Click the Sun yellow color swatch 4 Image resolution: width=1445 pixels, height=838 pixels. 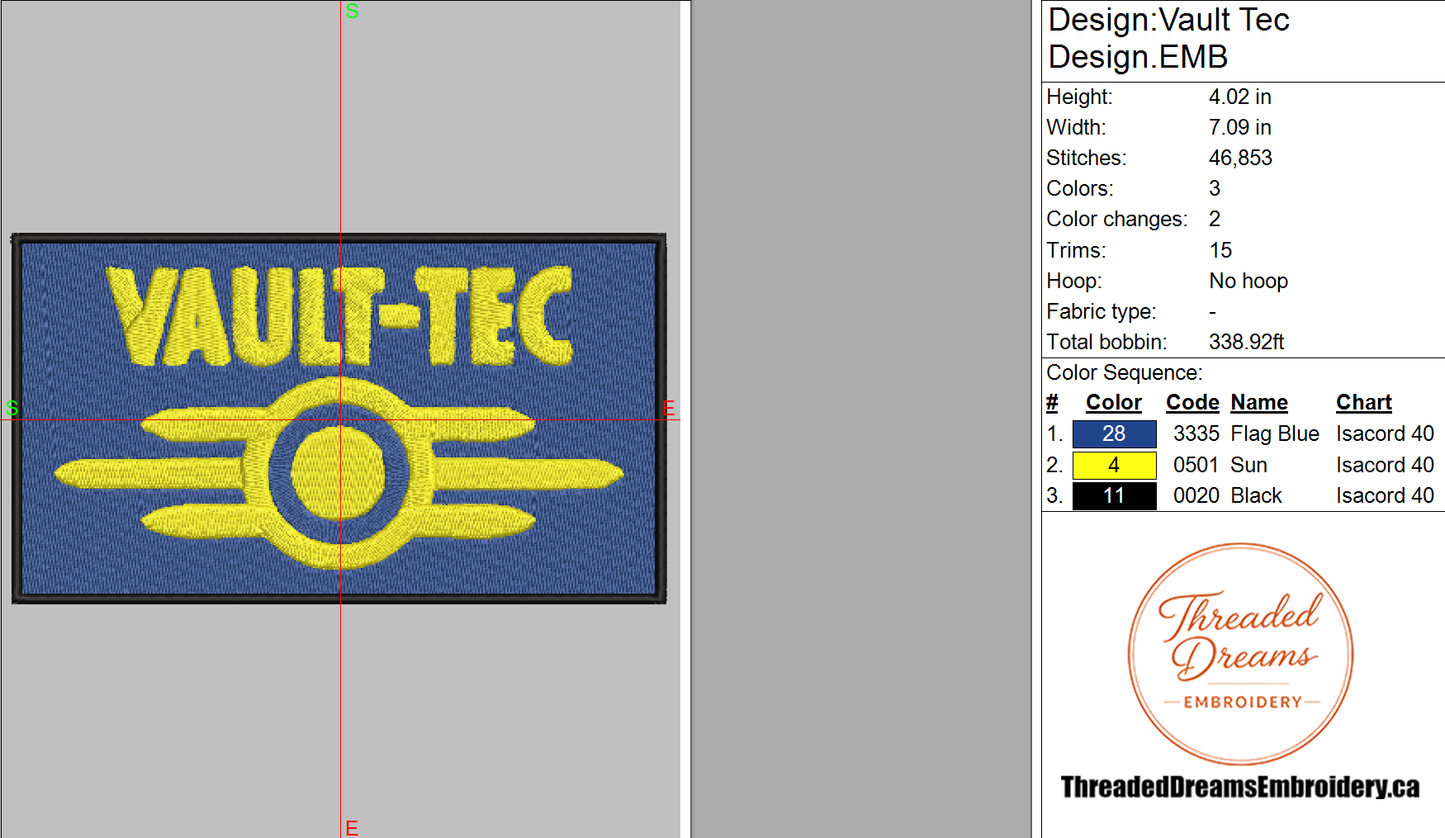point(1114,465)
